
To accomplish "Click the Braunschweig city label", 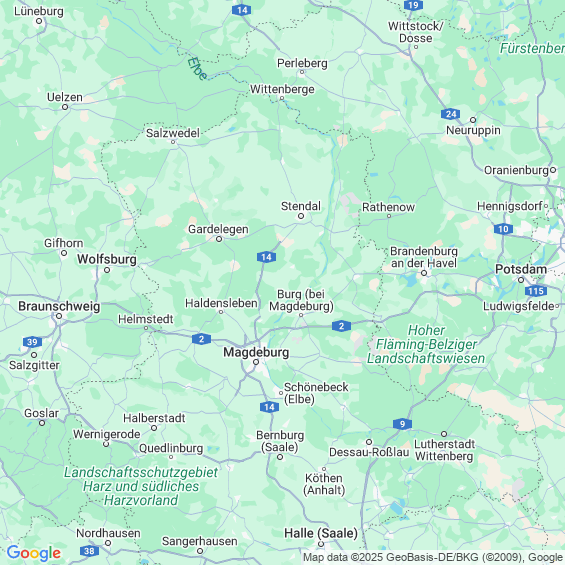I will click(59, 306).
